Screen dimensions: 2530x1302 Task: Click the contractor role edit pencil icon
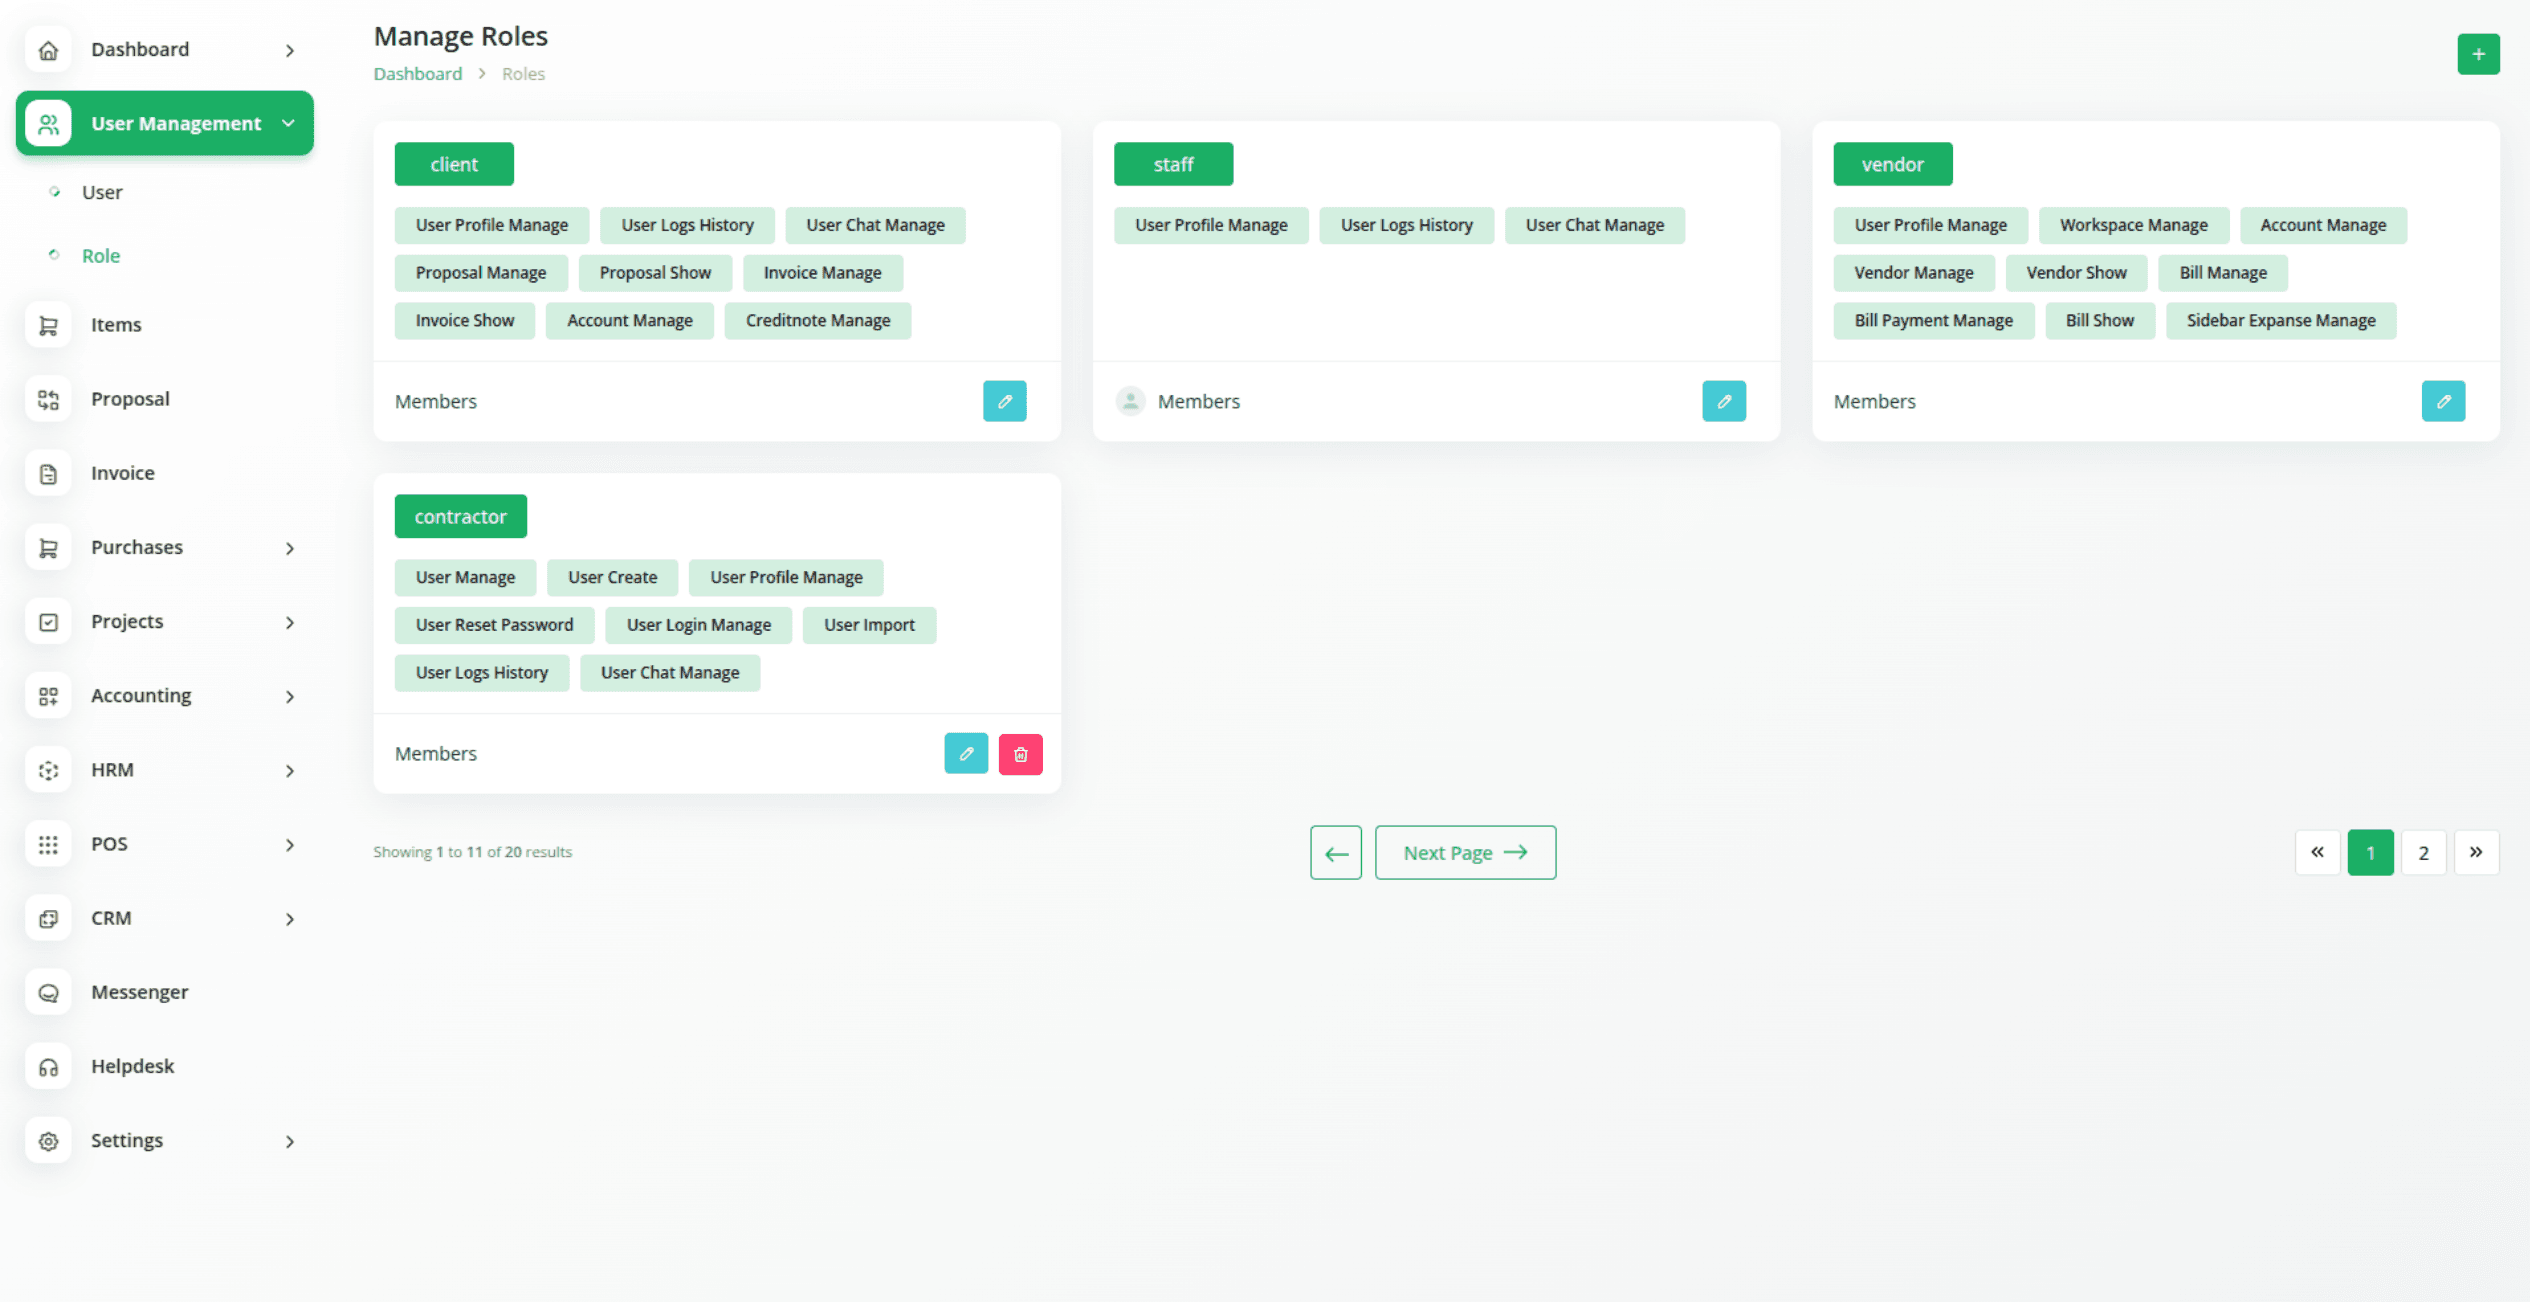pos(965,754)
